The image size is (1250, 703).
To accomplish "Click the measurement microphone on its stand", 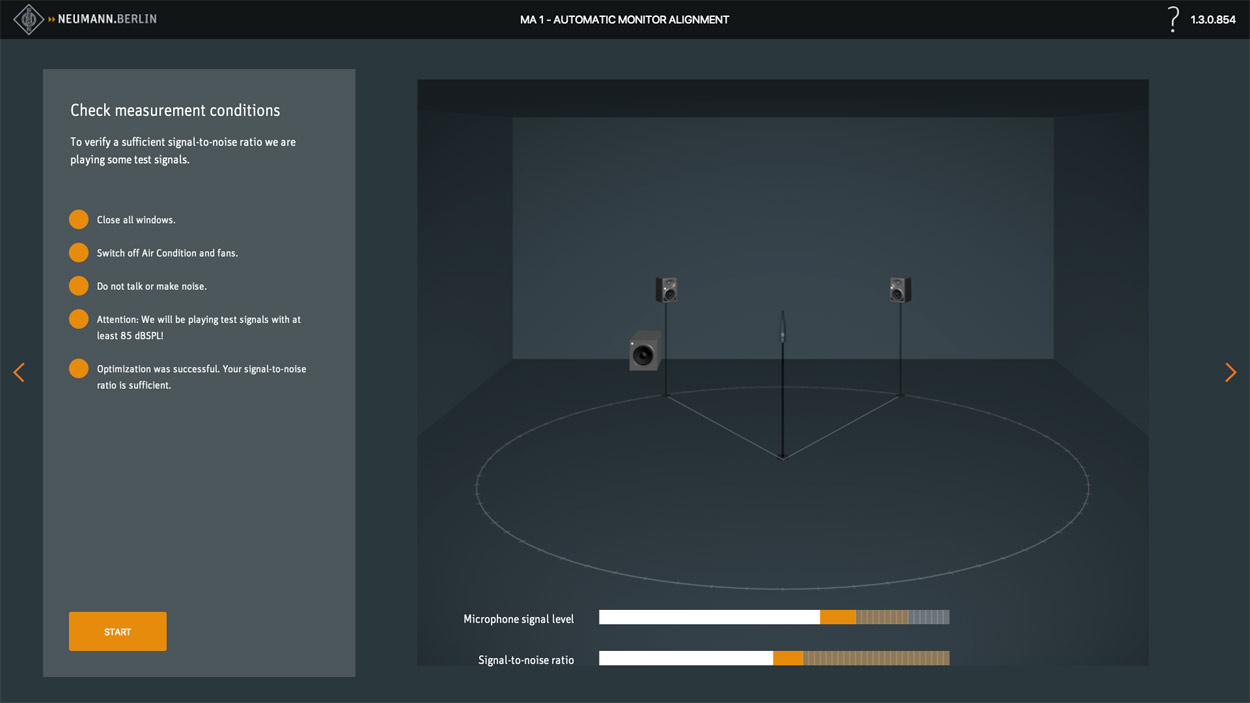I will pos(783,328).
